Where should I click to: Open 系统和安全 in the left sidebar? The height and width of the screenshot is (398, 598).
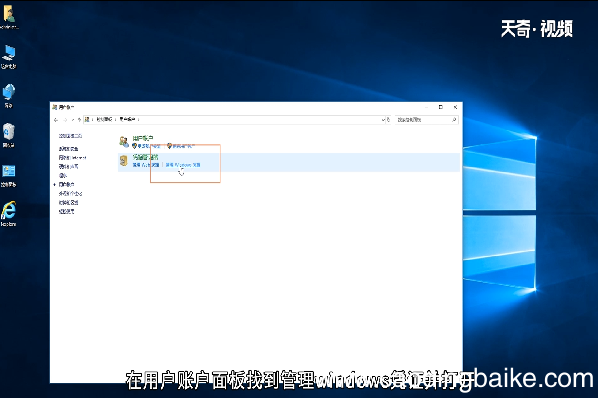68,149
